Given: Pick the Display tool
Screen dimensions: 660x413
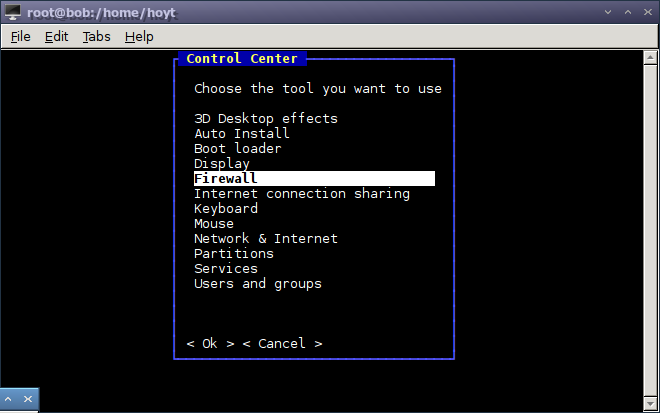Looking at the screenshot, I should click(x=222, y=163).
